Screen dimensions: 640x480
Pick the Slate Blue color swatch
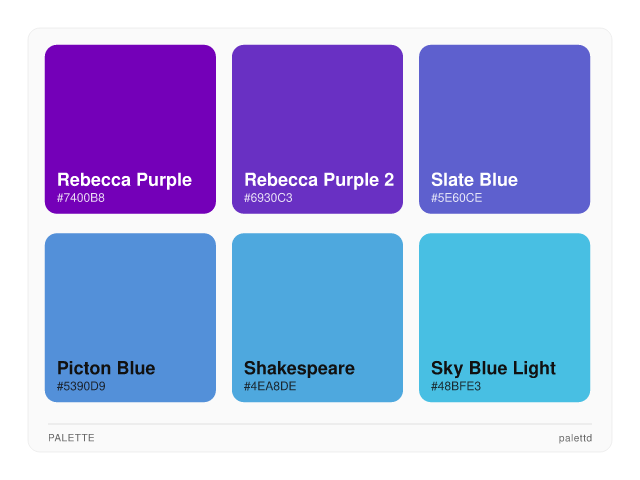pos(504,110)
